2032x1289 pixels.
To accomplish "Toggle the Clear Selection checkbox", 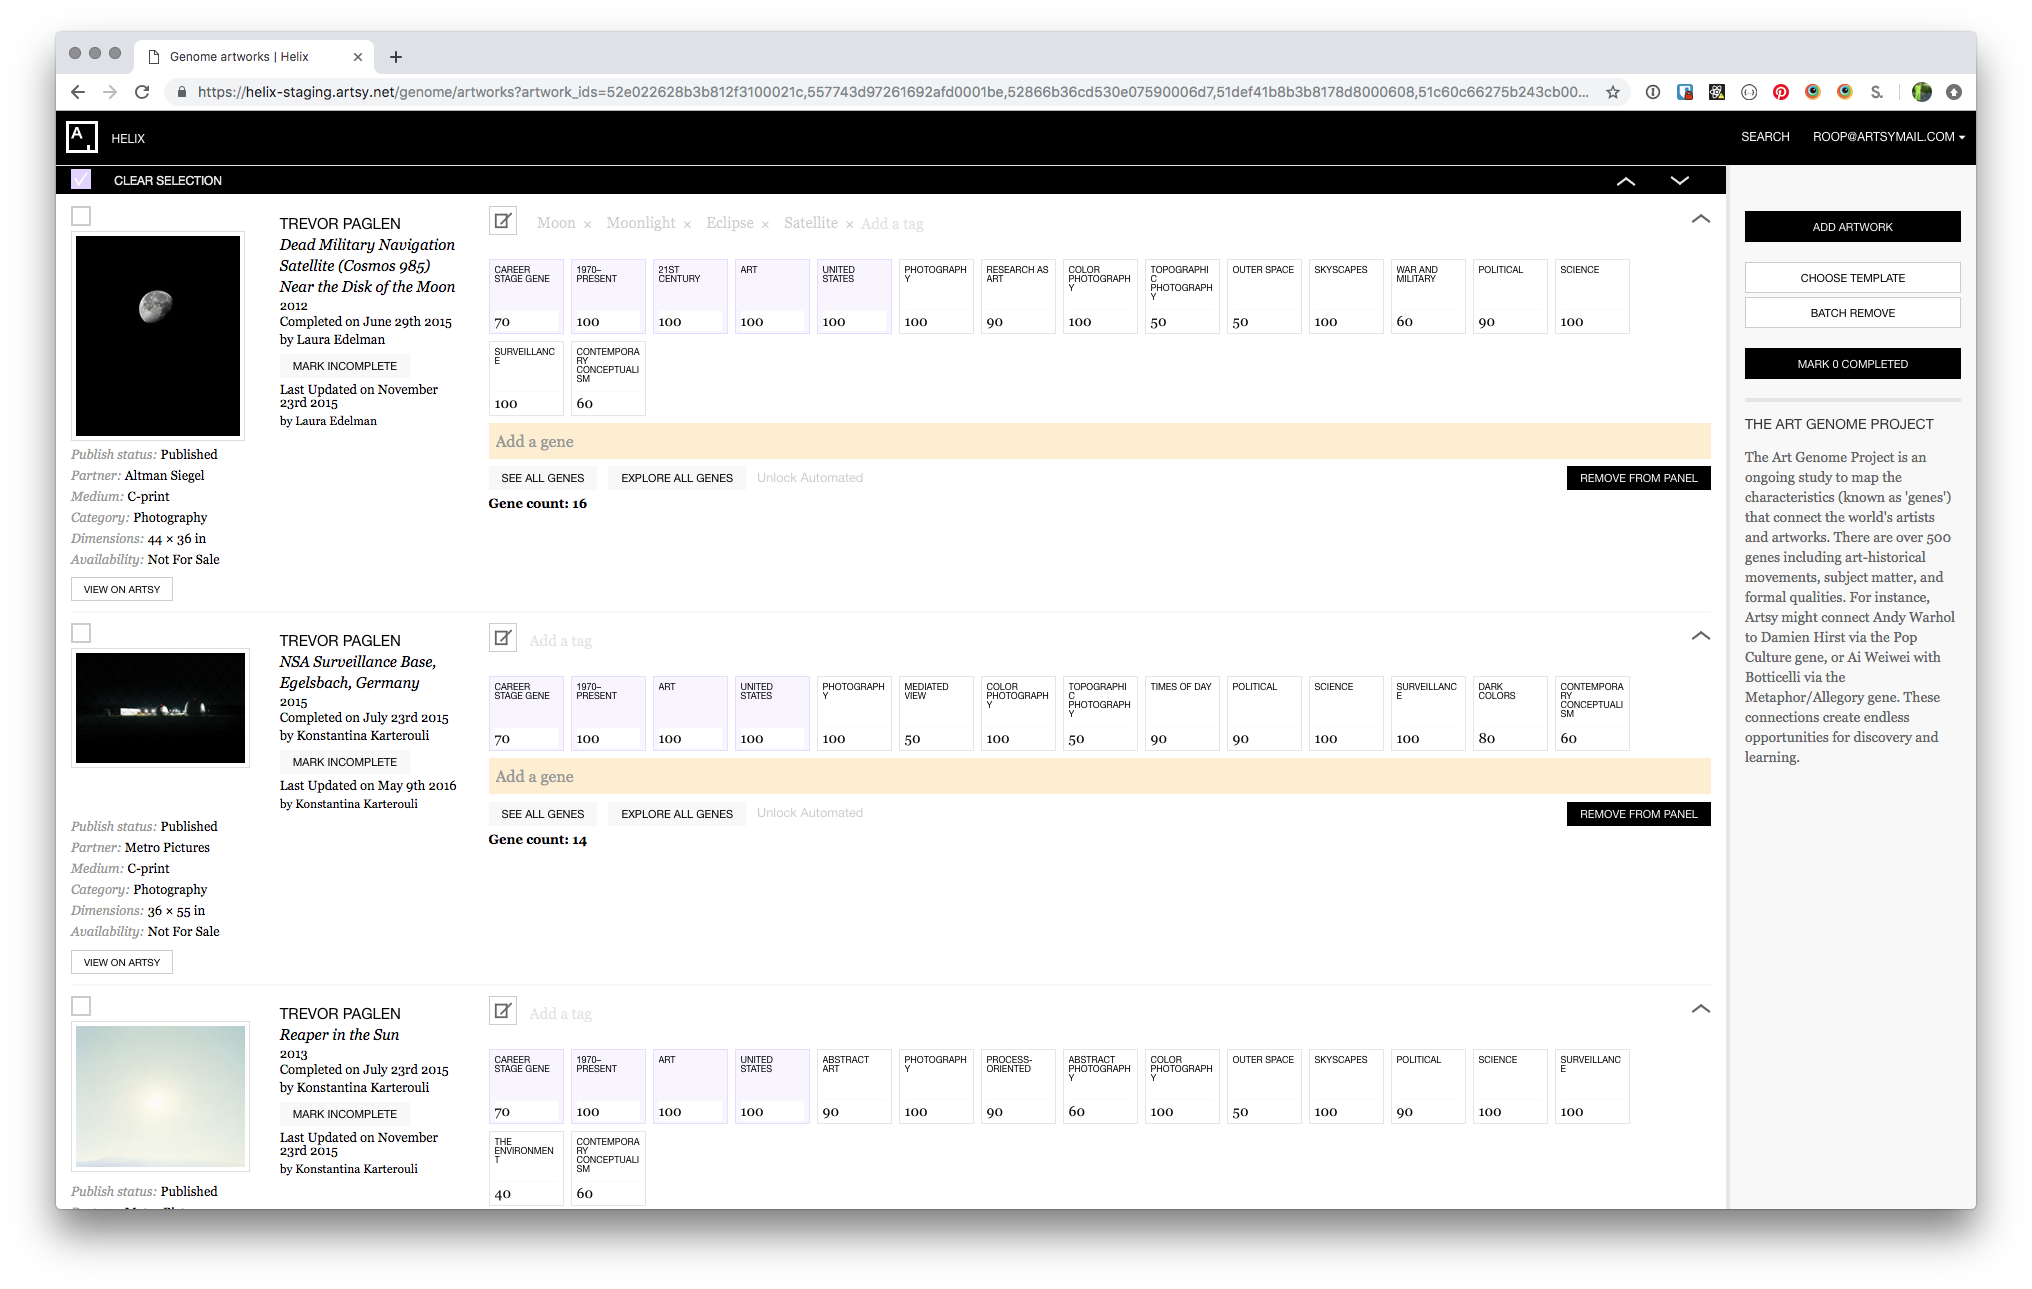I will click(81, 180).
